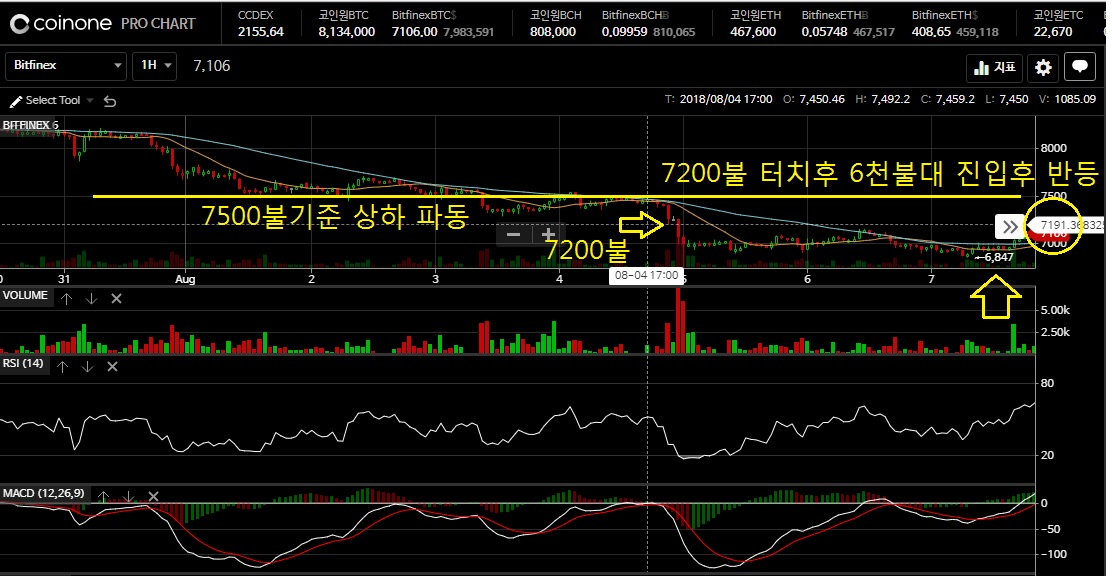Select the BitfinexETH$ 408.65 ticker
Screen dimensions: 1112x584
[955, 23]
